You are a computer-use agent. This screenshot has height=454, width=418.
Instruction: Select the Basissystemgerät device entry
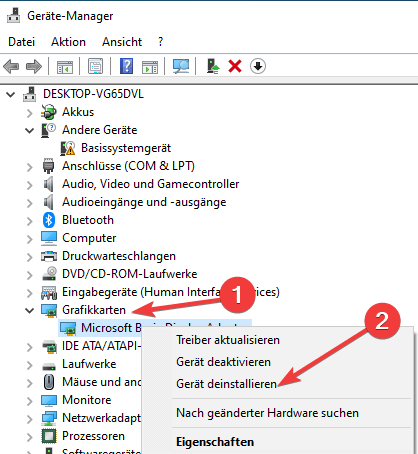(x=126, y=148)
